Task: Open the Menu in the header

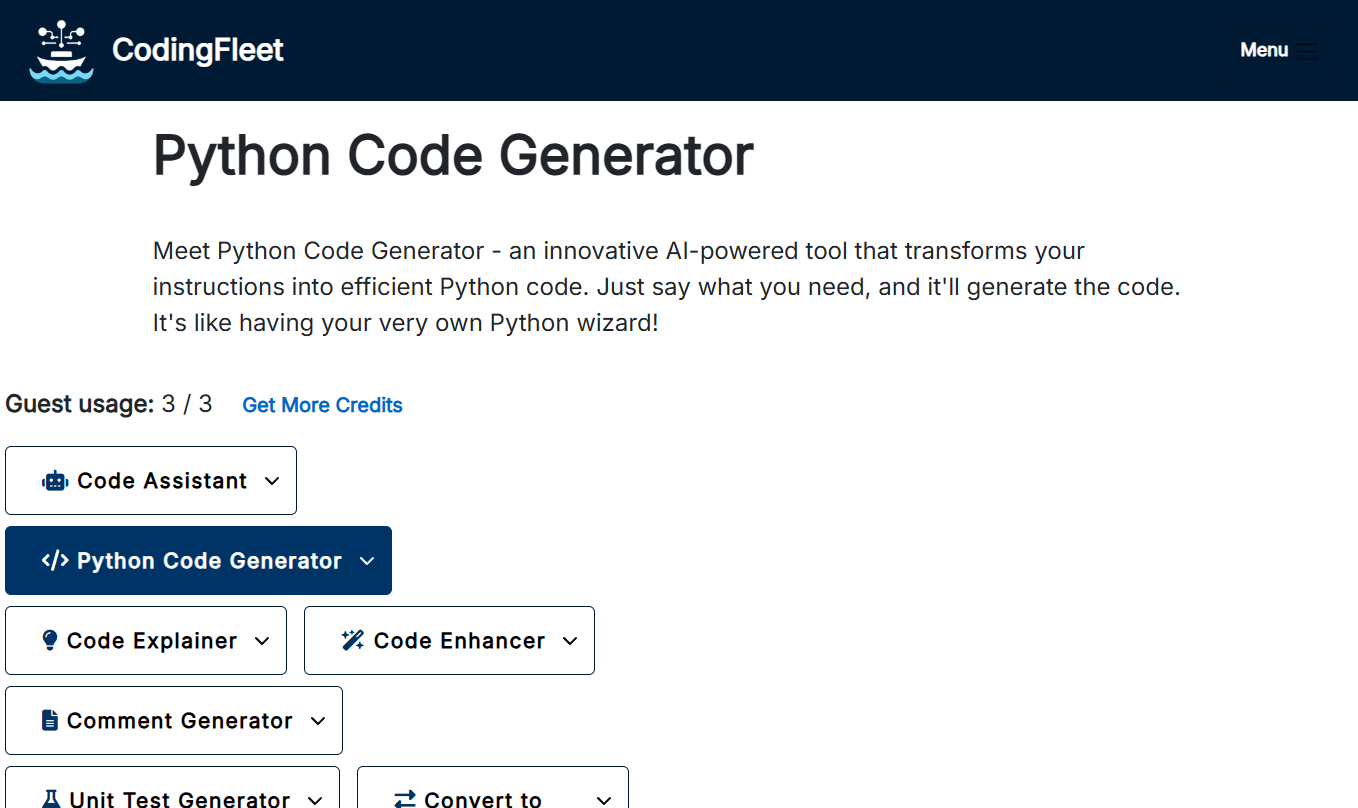Action: (1264, 50)
